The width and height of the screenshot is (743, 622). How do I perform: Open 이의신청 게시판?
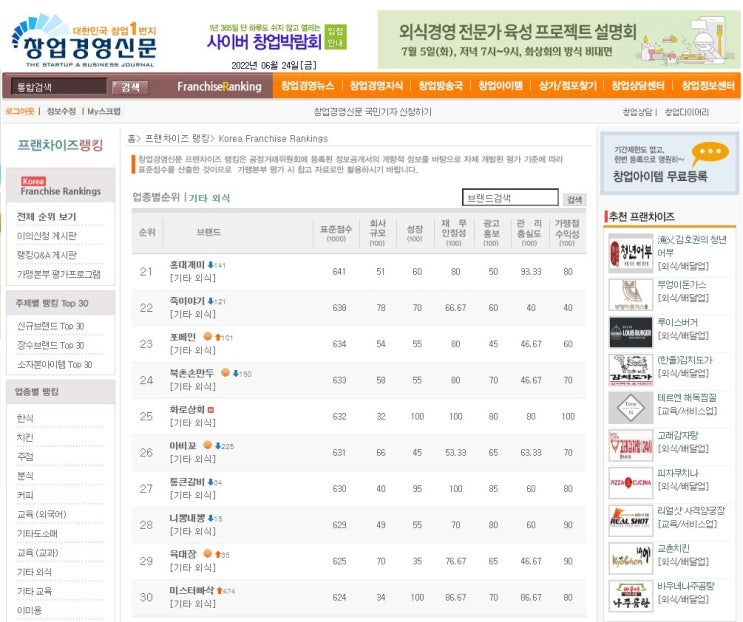(46, 235)
